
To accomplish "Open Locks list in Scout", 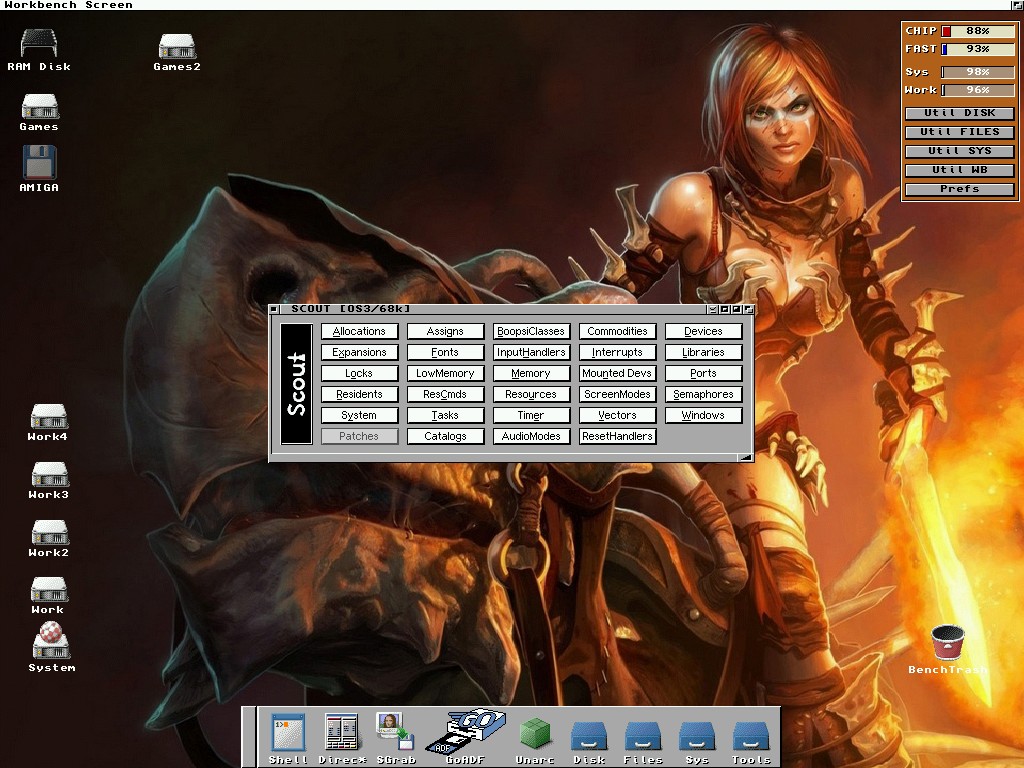I will pyautogui.click(x=359, y=373).
